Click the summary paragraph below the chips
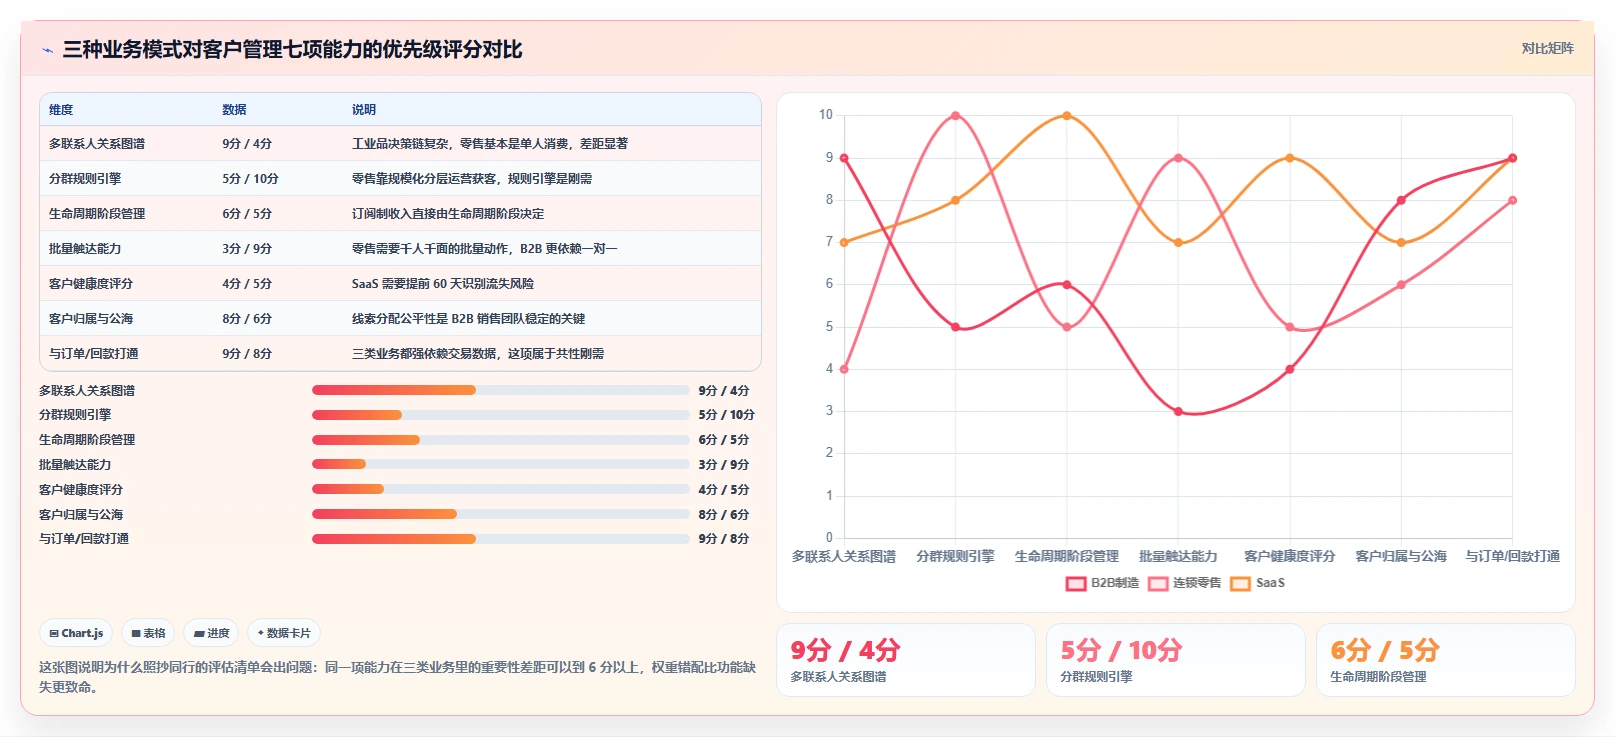 pos(397,677)
